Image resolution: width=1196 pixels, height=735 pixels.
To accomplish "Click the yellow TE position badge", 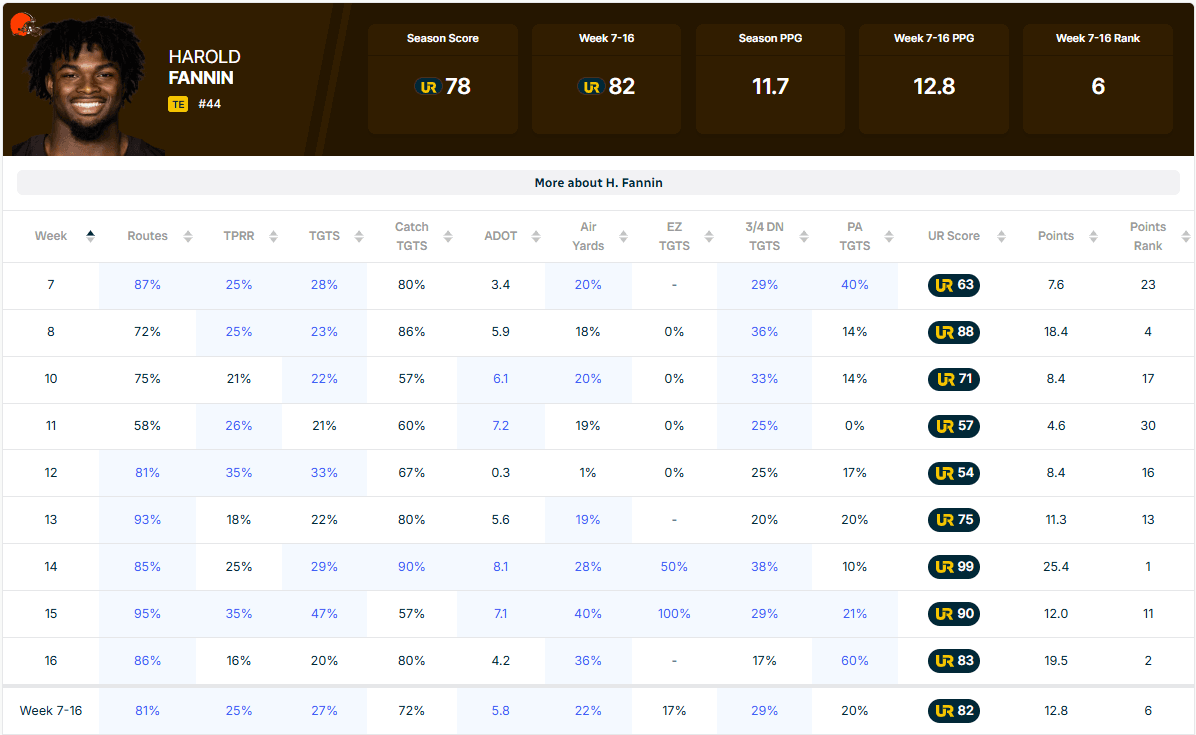I will point(178,104).
